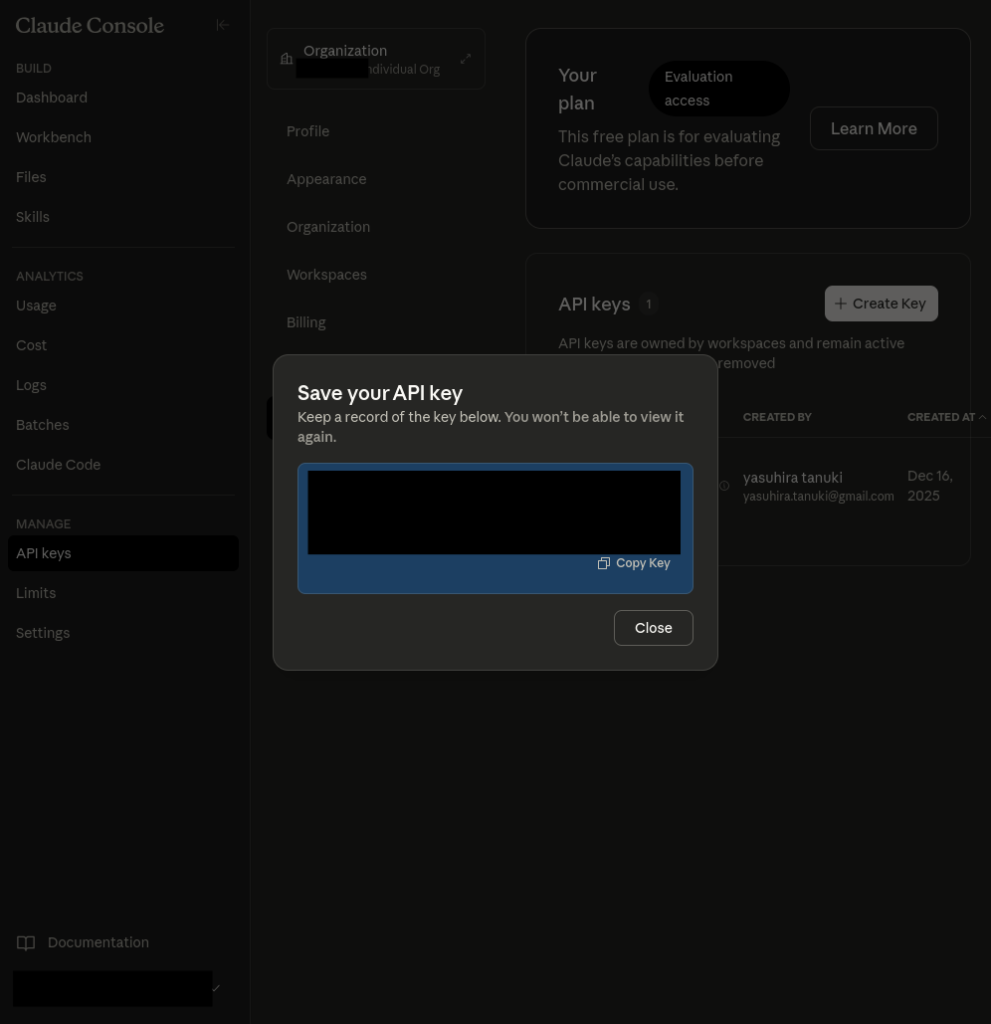
Task: Sort by the Created At column arrow
Action: 982,417
